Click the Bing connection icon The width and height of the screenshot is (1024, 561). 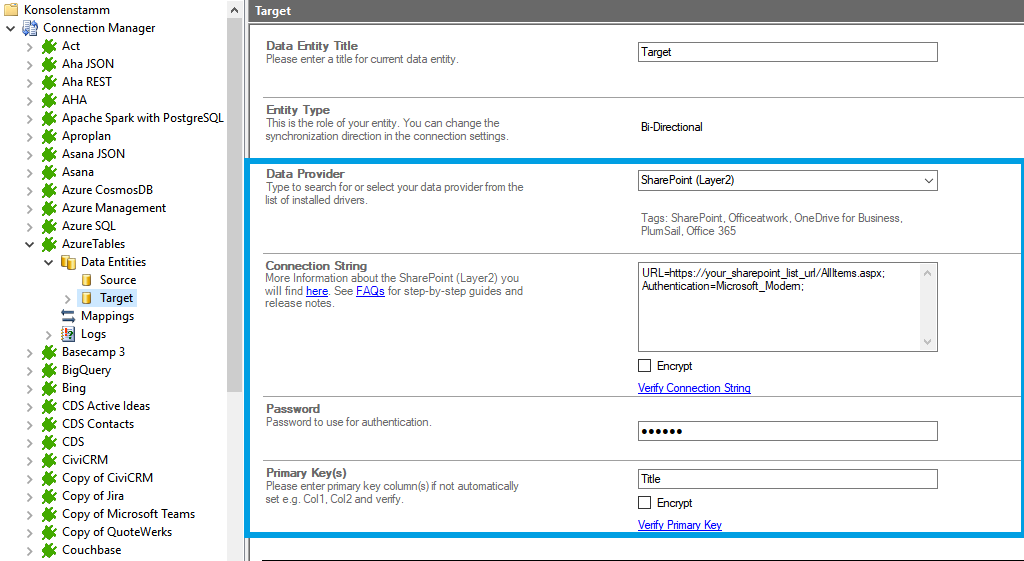49,388
